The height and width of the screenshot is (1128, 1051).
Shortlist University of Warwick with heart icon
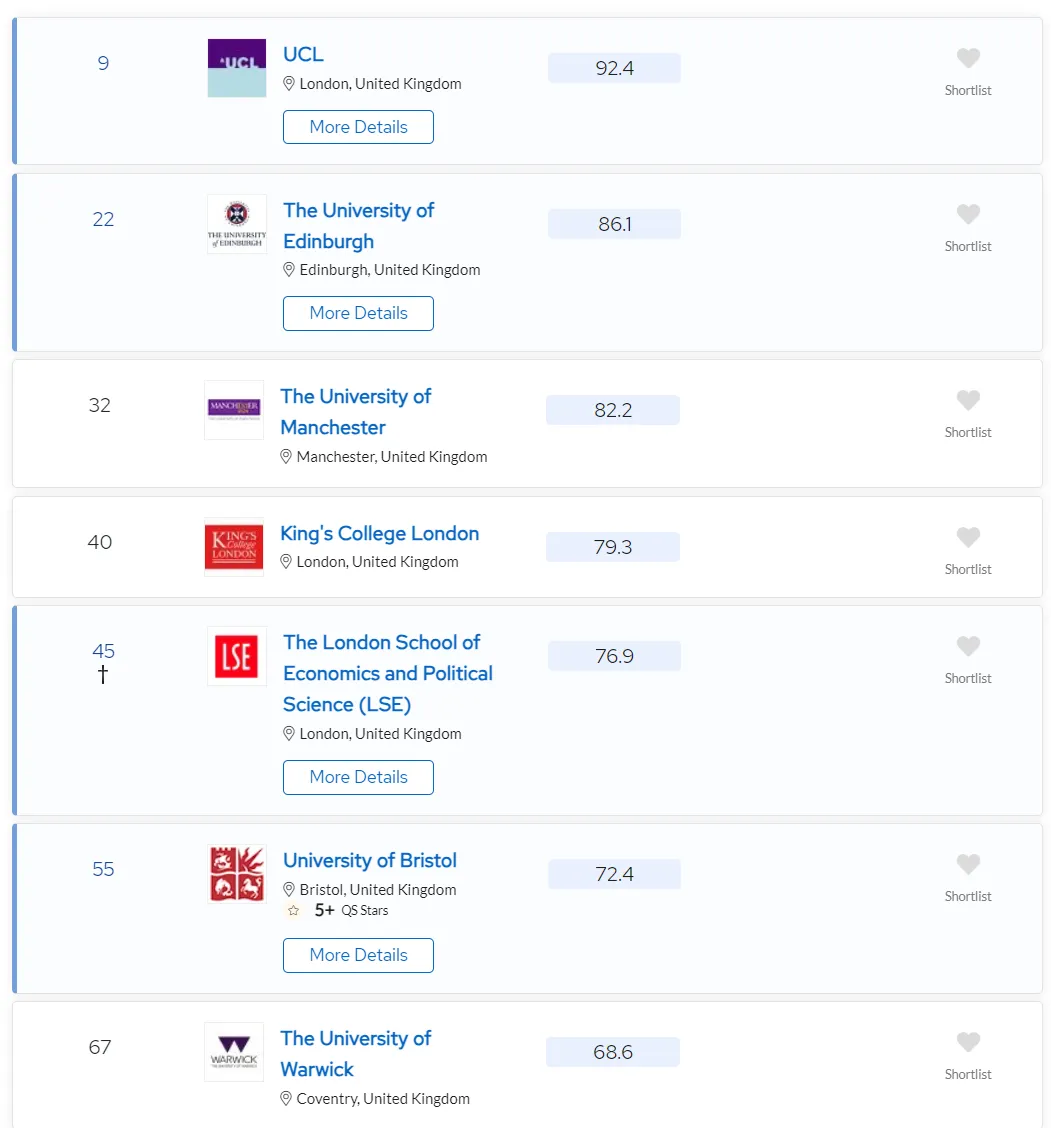pyautogui.click(x=968, y=1042)
